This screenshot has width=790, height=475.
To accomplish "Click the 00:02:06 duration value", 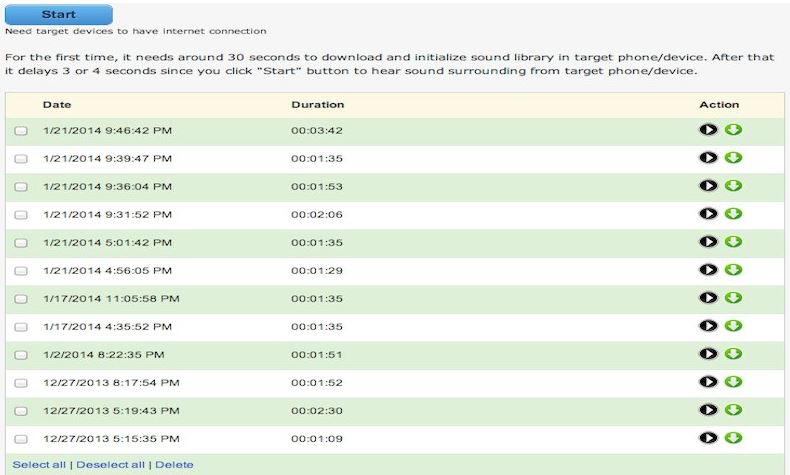I will pyautogui.click(x=316, y=215).
